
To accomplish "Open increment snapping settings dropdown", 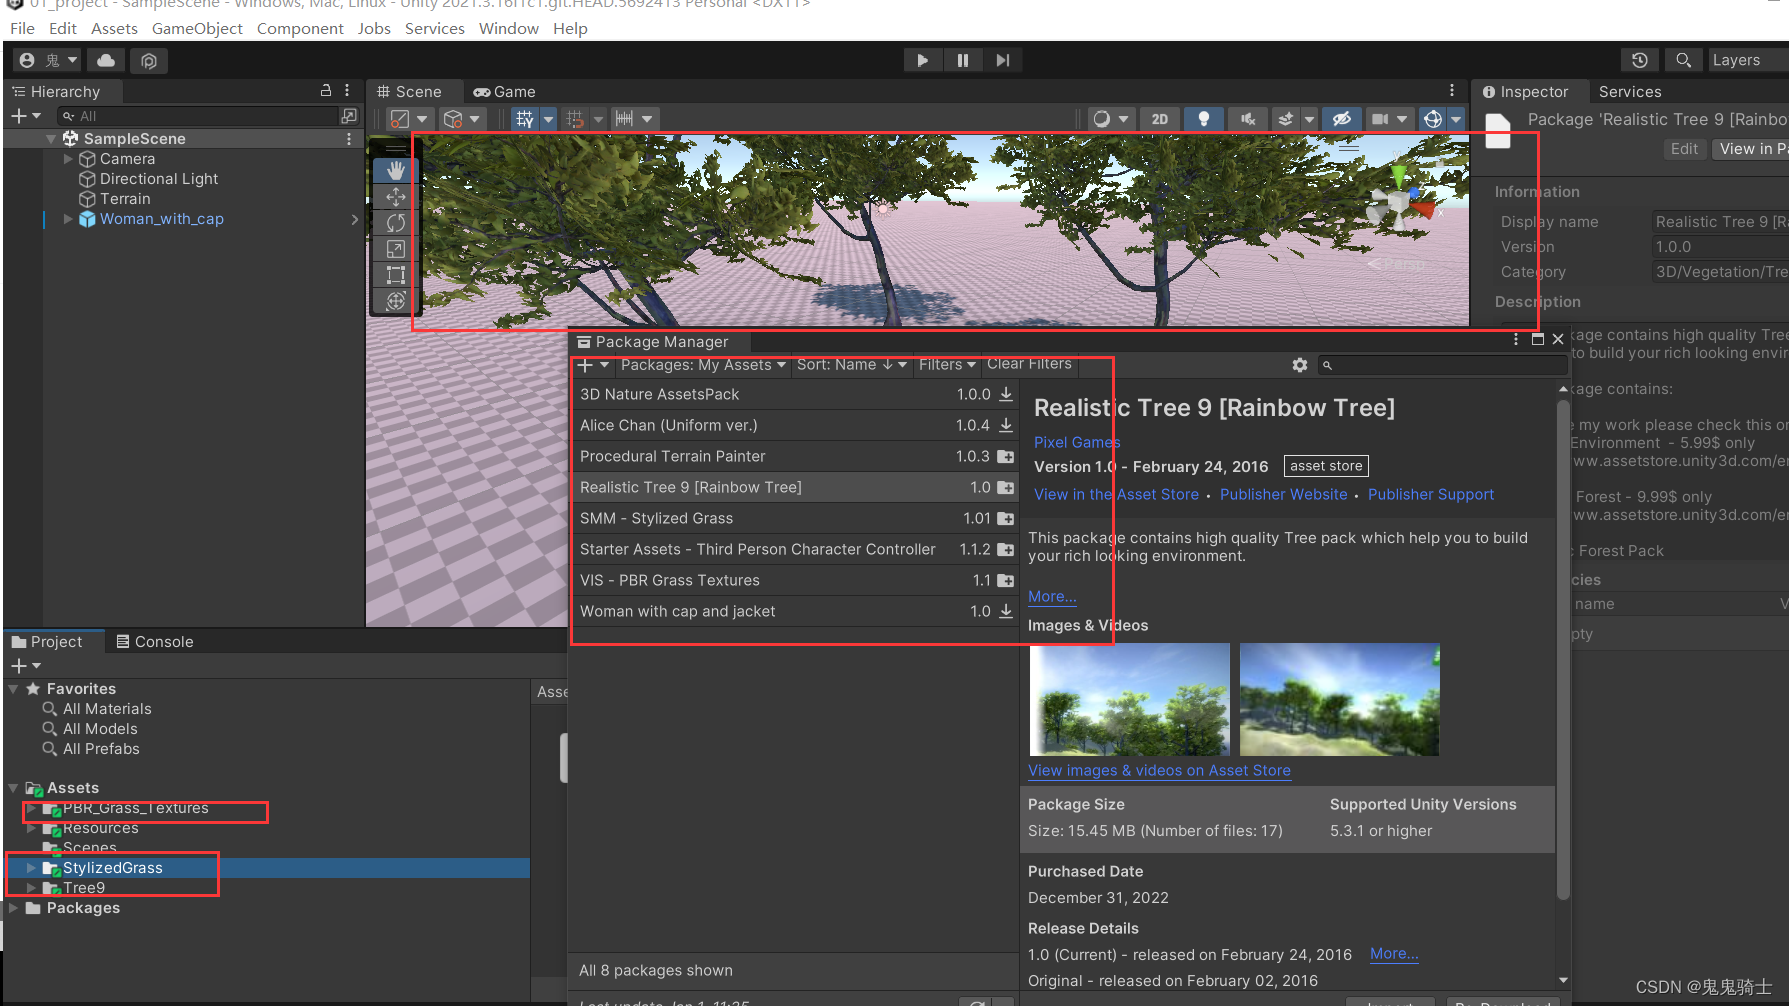I will click(x=634, y=119).
